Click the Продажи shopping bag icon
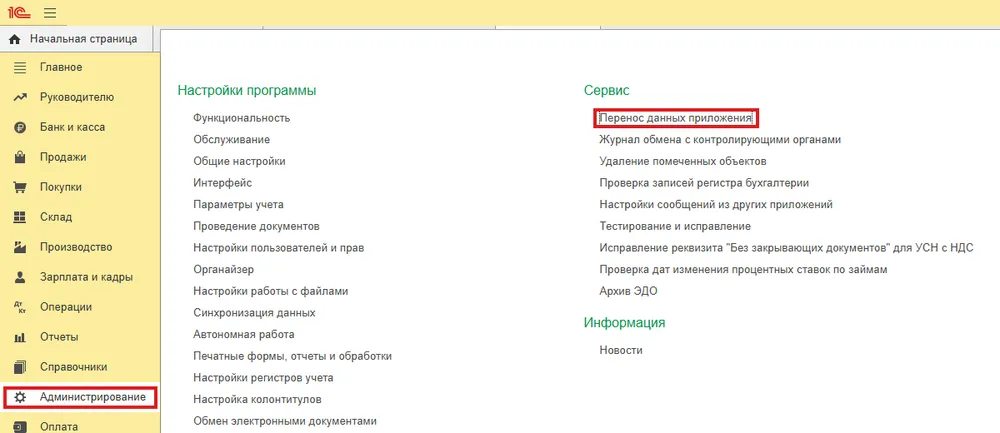 [x=20, y=158]
